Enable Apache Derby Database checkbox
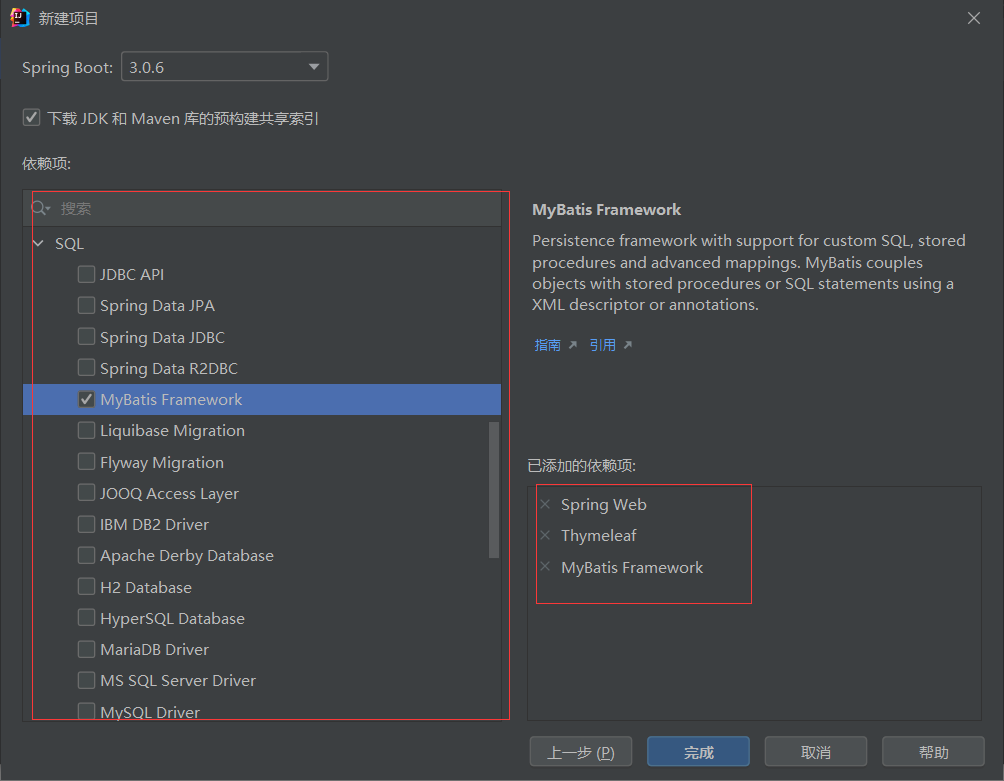This screenshot has width=1004, height=781. (x=86, y=556)
